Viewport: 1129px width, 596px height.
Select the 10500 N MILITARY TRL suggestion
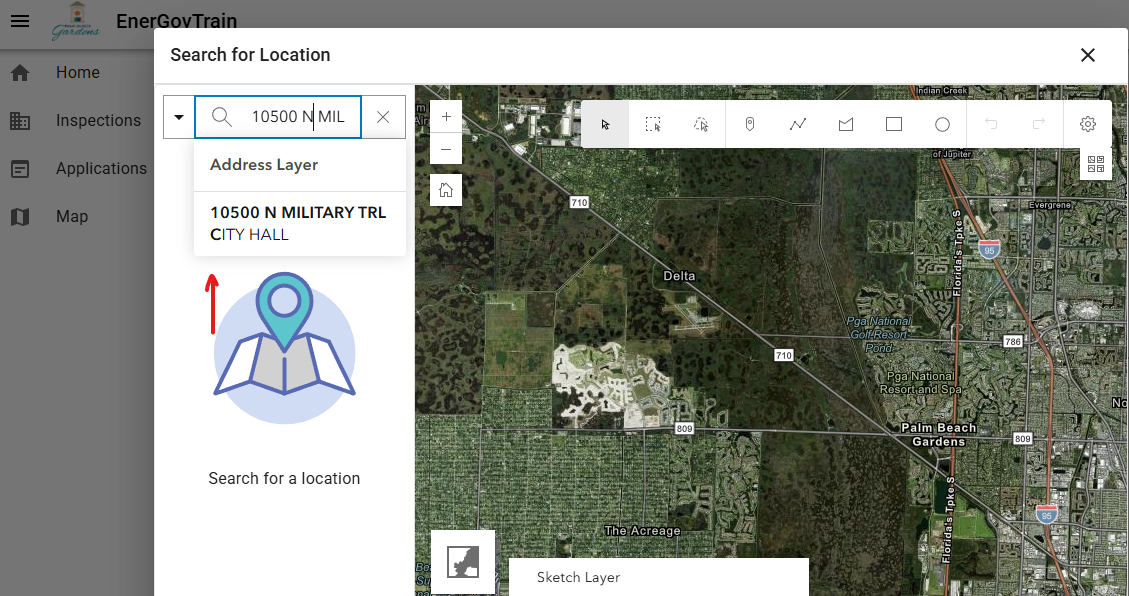click(298, 223)
